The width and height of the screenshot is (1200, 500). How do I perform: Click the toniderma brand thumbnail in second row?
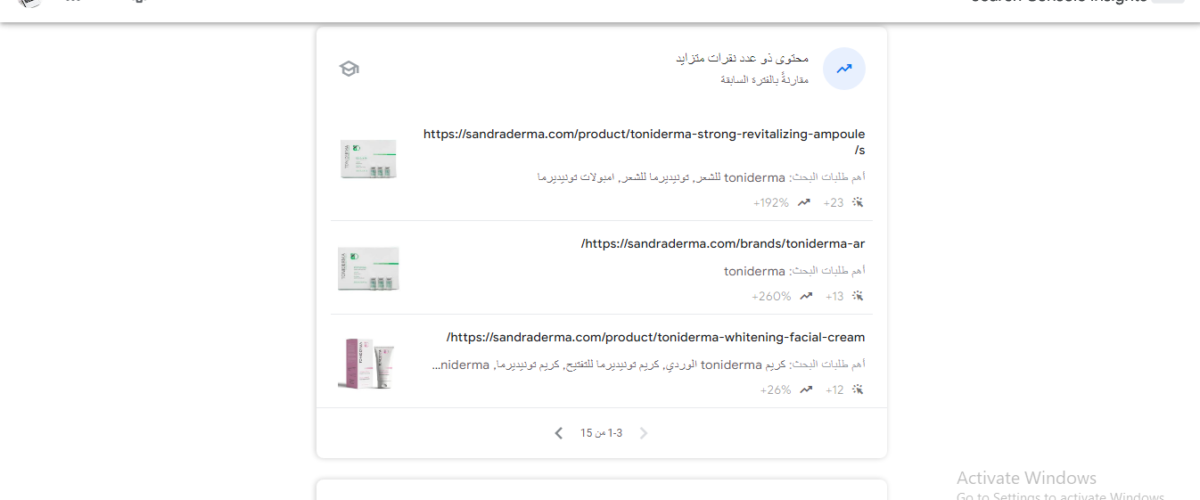tap(368, 268)
